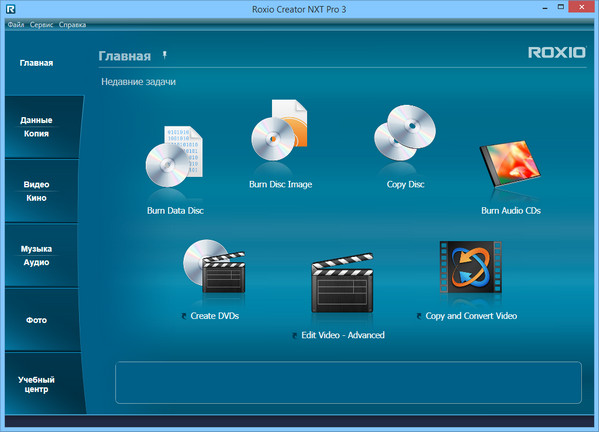Launch the Burn Disc Image icon

pyautogui.click(x=279, y=130)
